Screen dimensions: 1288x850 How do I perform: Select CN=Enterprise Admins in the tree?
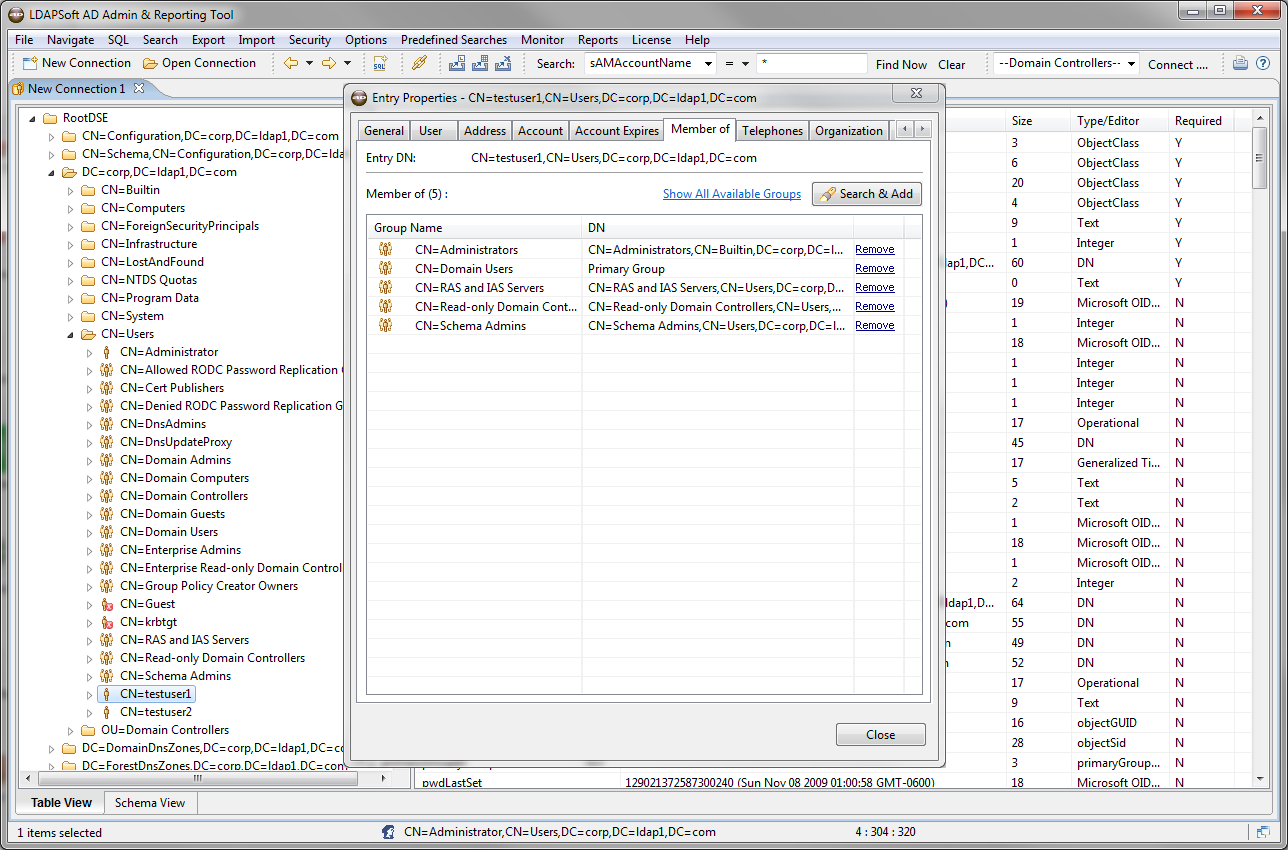point(180,550)
